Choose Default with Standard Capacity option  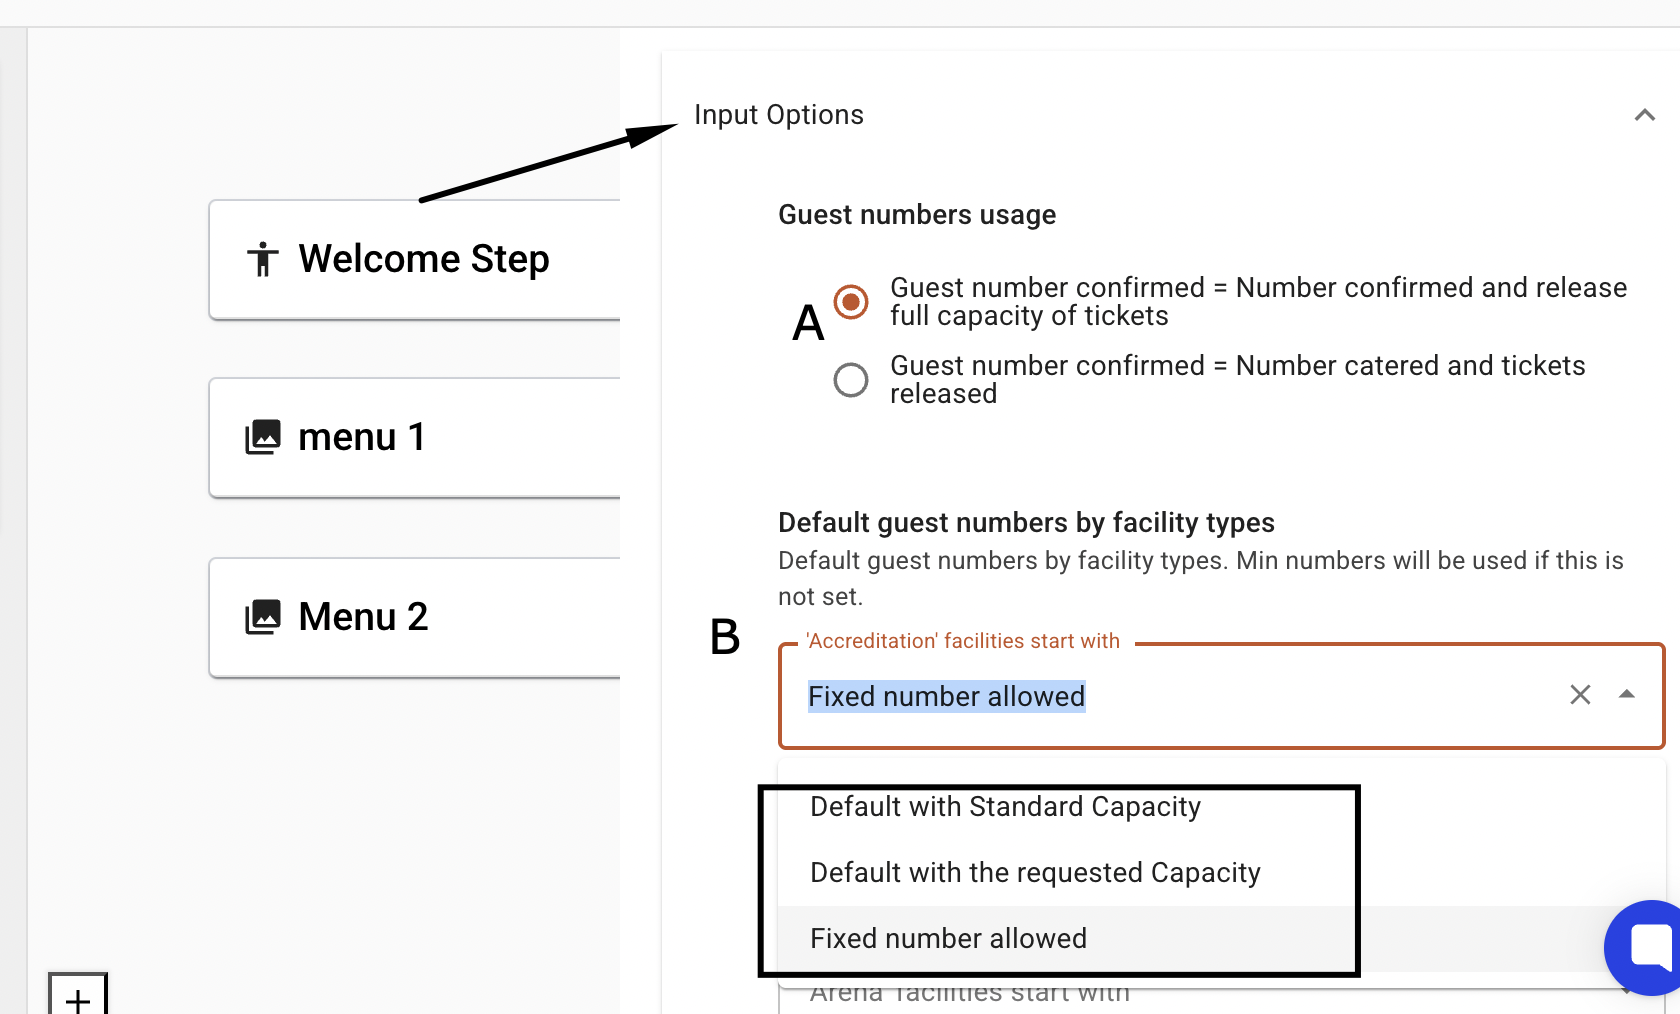pos(1005,807)
